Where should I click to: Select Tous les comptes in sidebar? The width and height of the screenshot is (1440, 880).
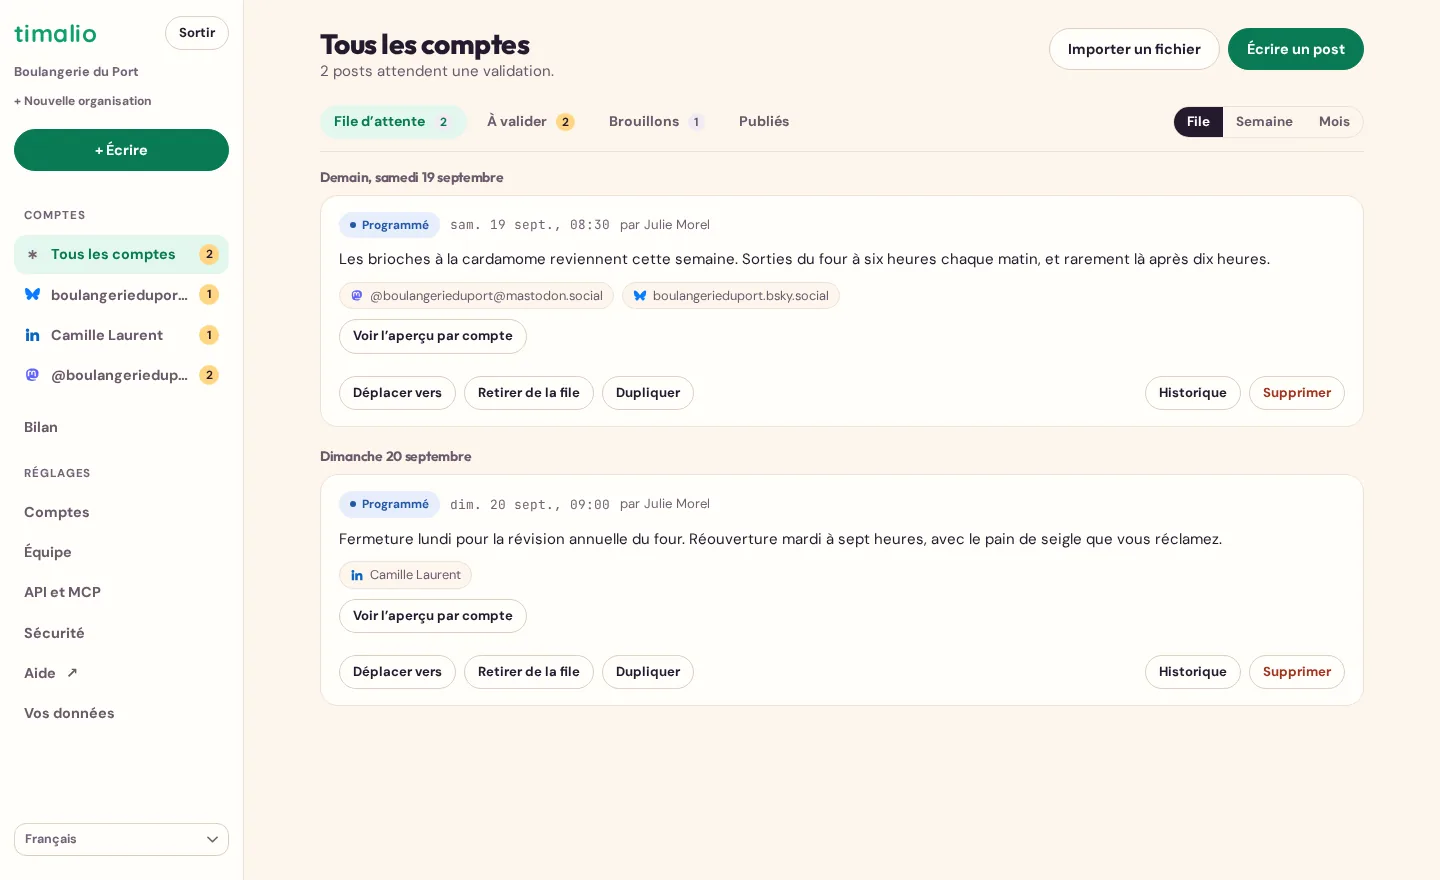pos(121,255)
